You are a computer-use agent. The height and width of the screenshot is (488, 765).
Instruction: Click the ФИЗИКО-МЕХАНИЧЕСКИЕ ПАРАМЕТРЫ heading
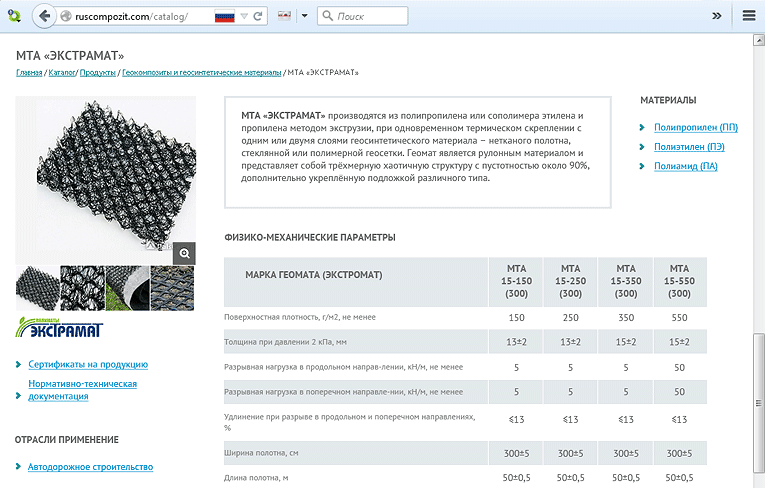310,238
